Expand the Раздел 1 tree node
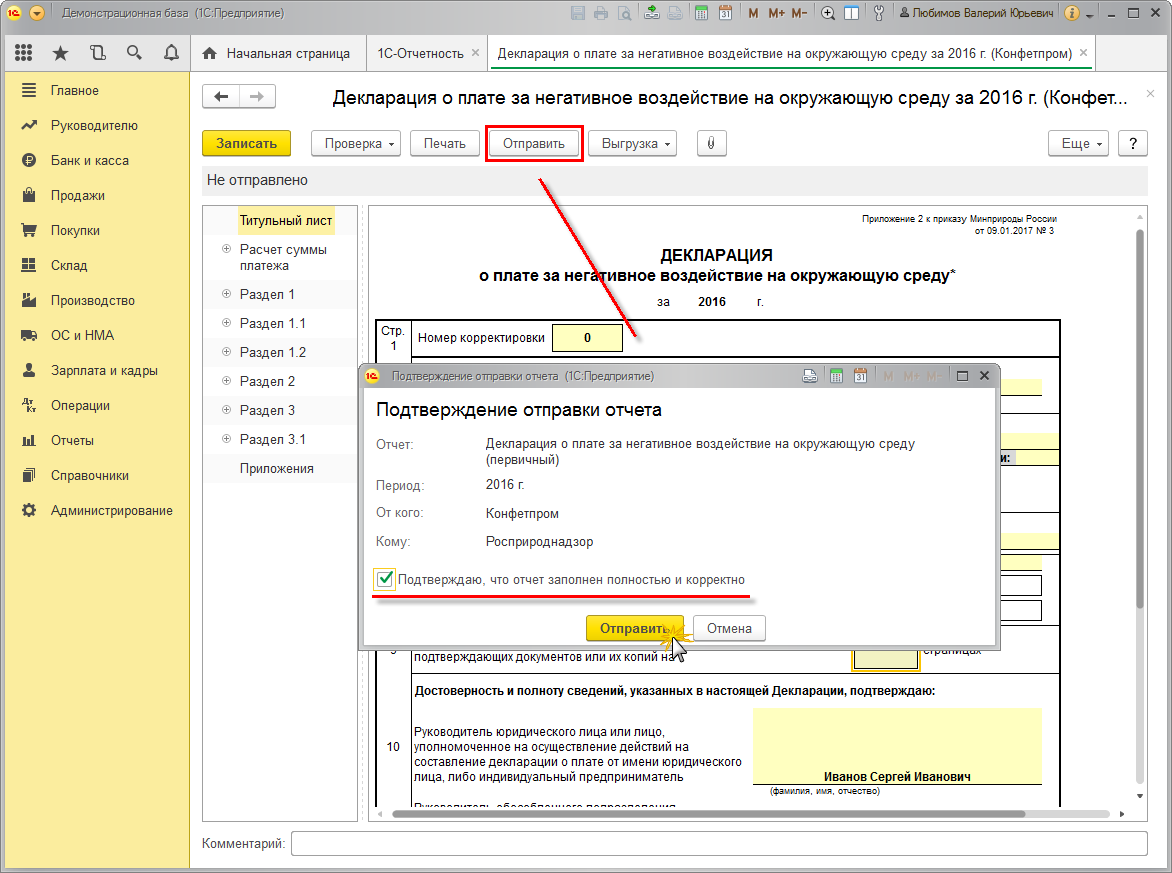Screen dimensions: 1172x873 (x=227, y=295)
